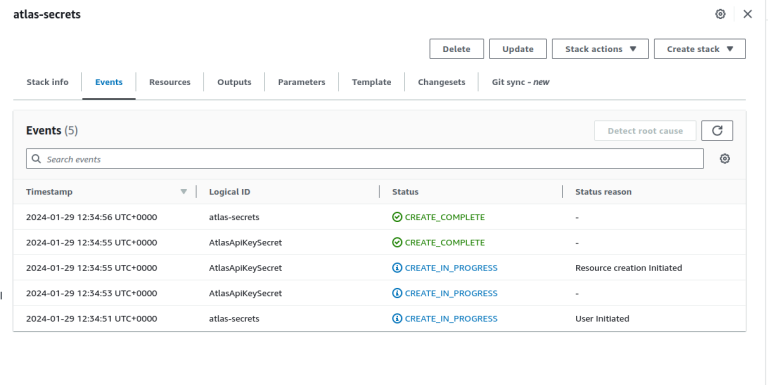The width and height of the screenshot is (768, 385).
Task: Focus the Search events input field
Action: [x=365, y=159]
